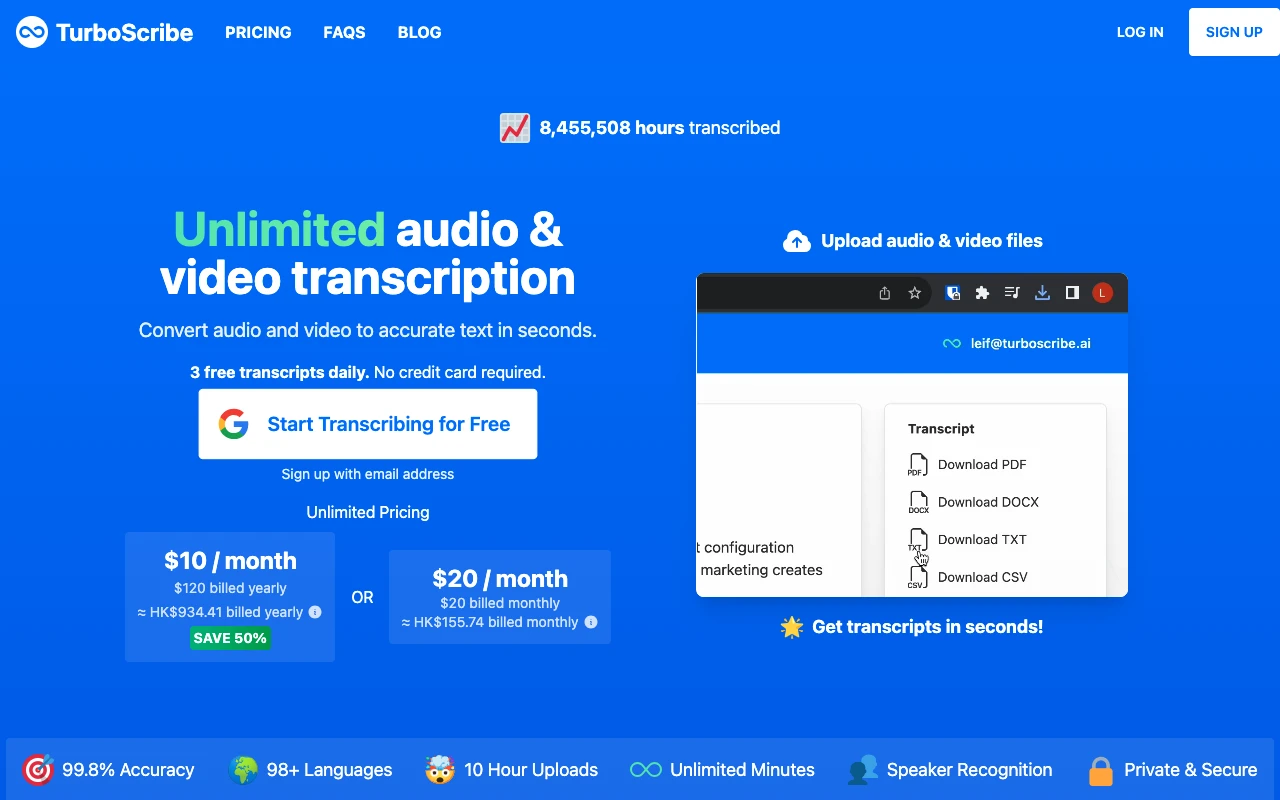Click the red profile avatar L
Screen dimensions: 1280x800
pos(1102,292)
